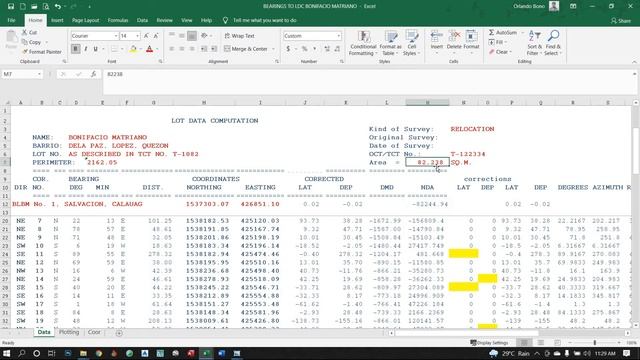Open the font size dropdown showing 14

pyautogui.click(x=138, y=36)
